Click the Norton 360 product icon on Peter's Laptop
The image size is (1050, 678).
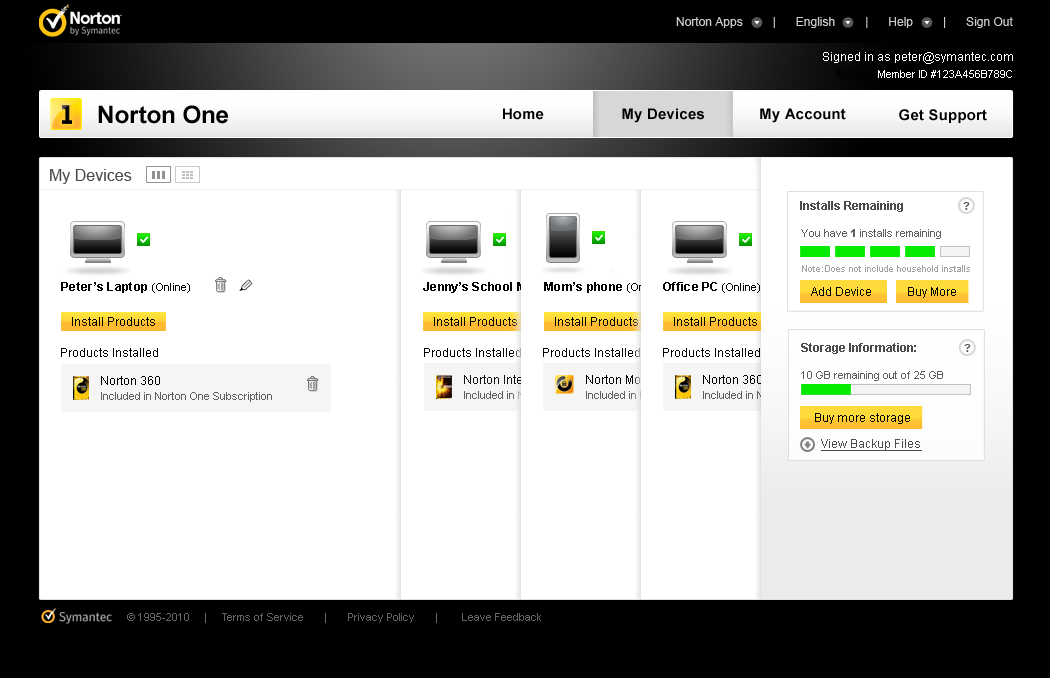coord(81,388)
